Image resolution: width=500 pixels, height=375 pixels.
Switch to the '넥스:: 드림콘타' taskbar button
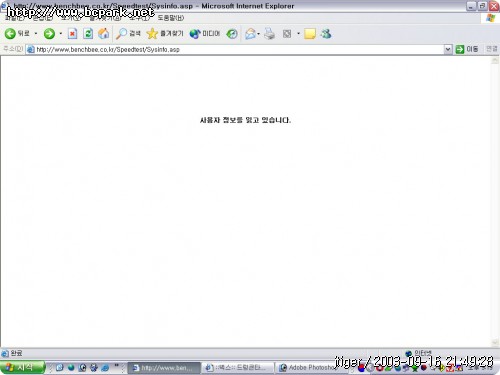point(238,368)
